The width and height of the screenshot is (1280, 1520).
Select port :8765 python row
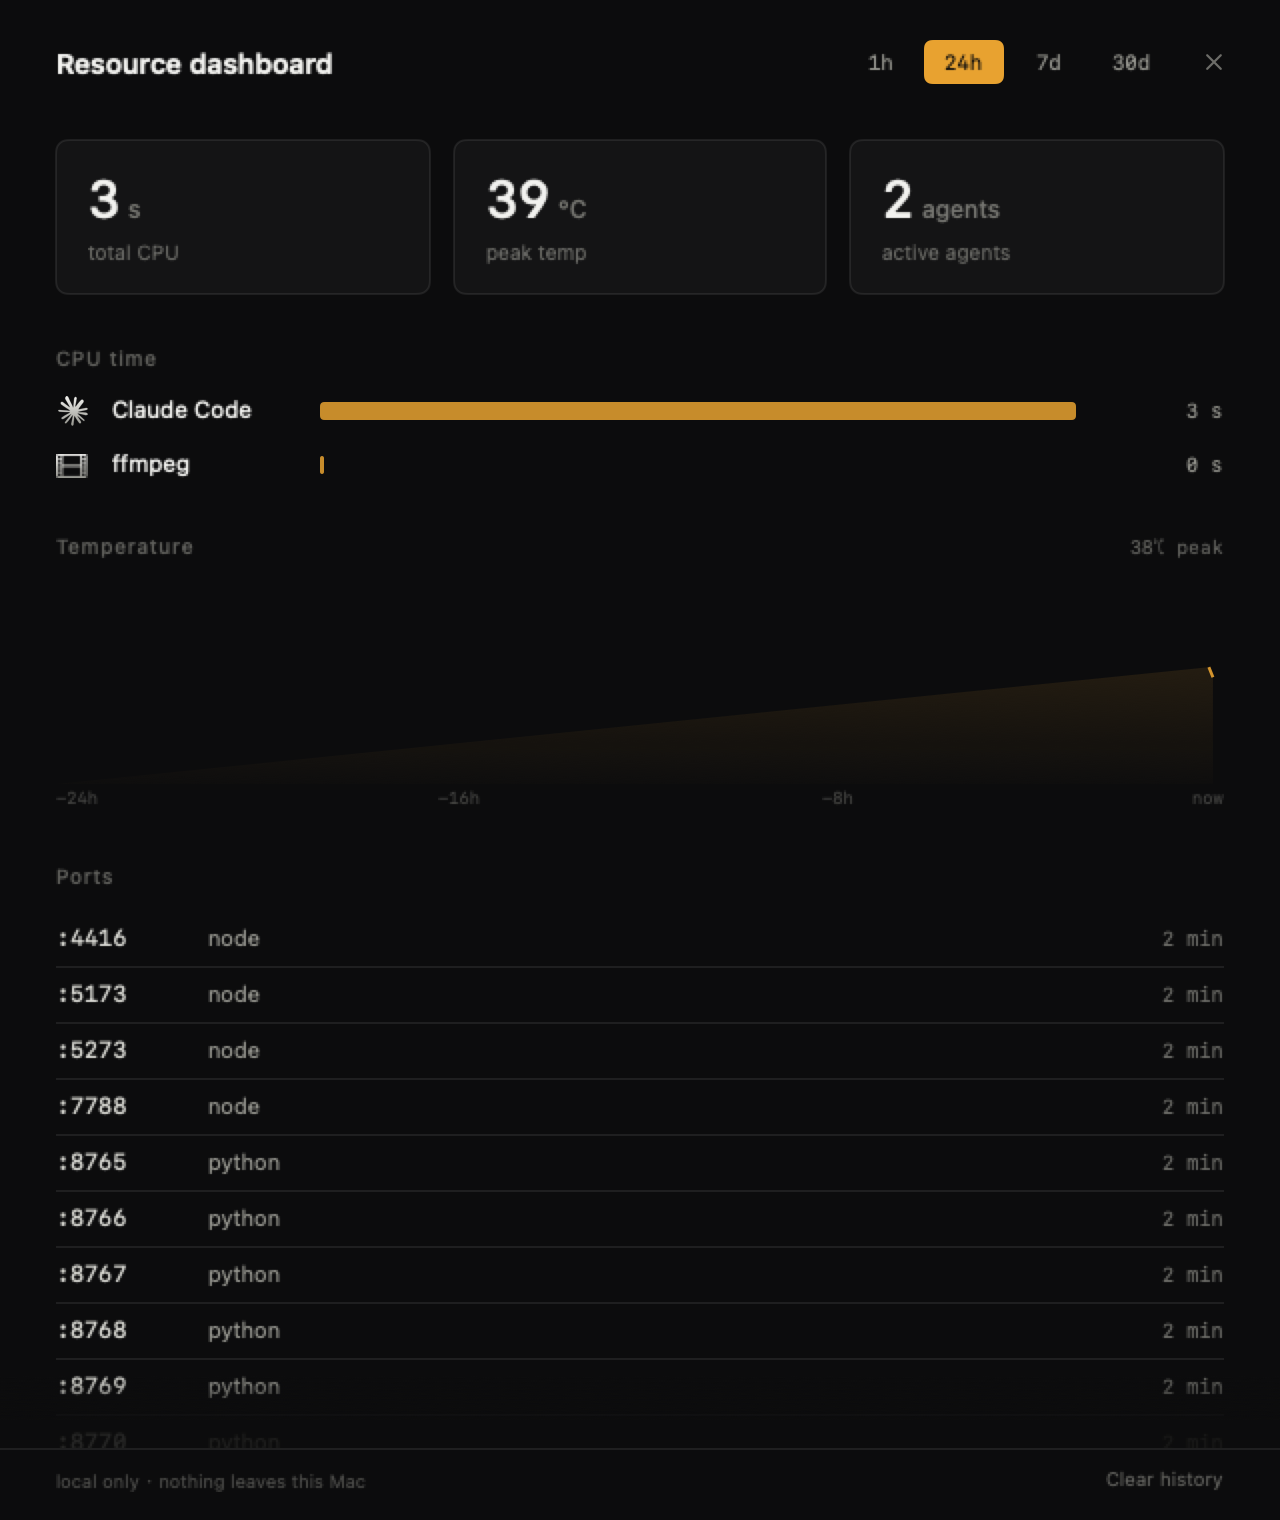pyautogui.click(x=640, y=1163)
